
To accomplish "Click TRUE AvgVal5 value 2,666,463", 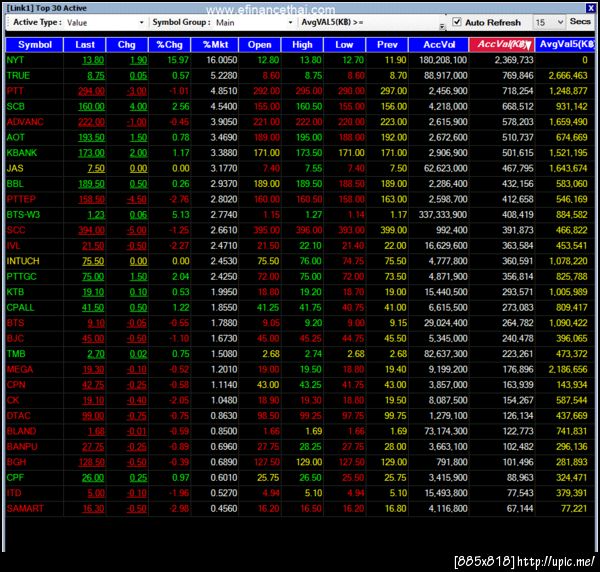I will point(568,75).
